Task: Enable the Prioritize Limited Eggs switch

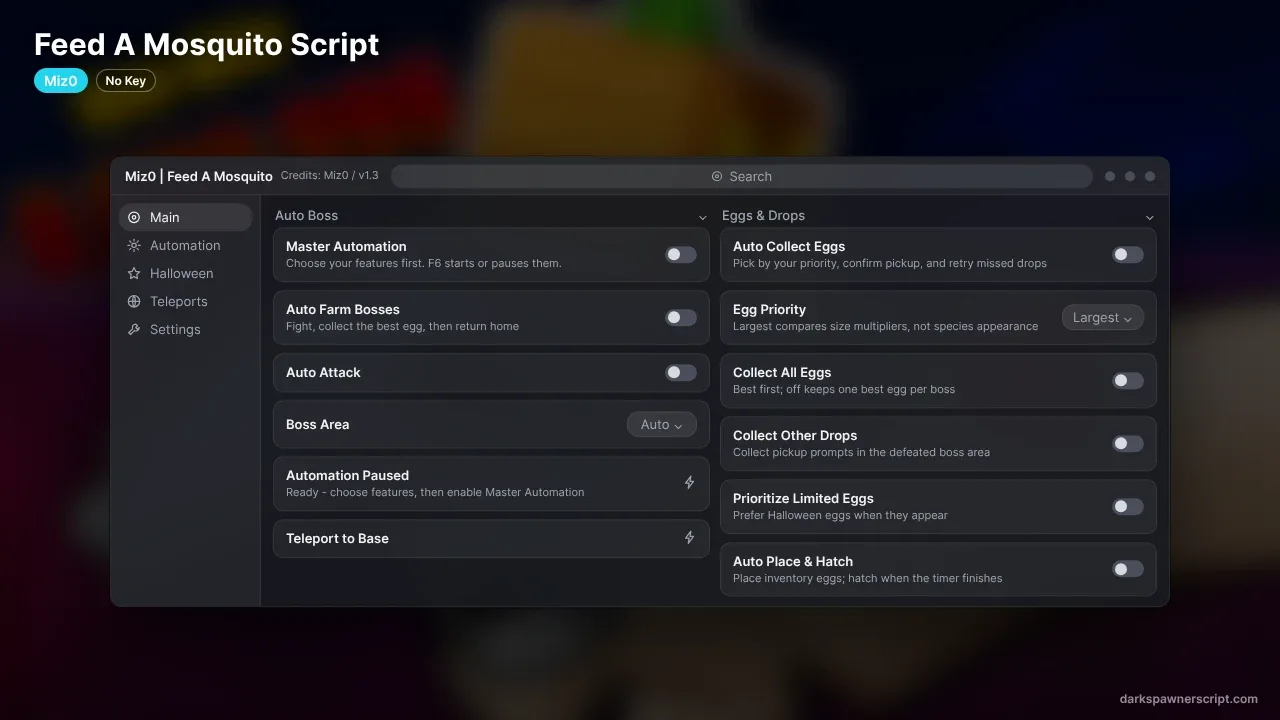Action: pos(1128,507)
